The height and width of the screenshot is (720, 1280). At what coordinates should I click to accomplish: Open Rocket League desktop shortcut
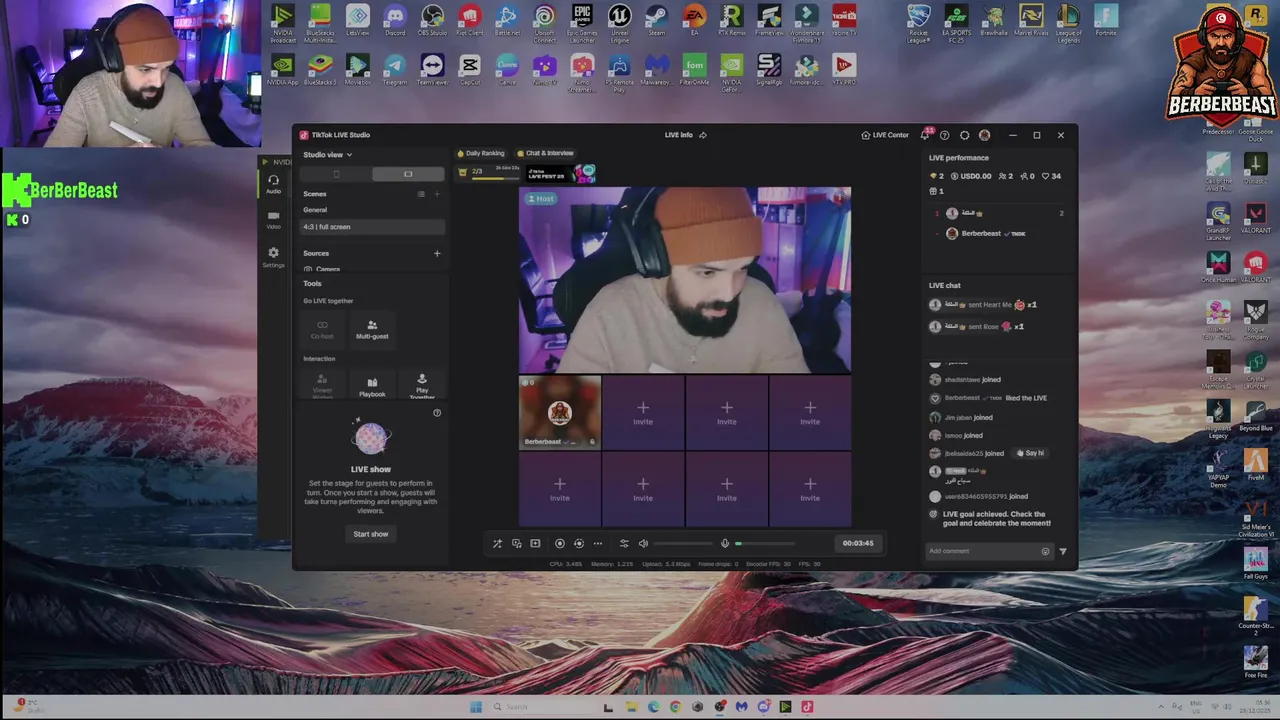coord(918,22)
